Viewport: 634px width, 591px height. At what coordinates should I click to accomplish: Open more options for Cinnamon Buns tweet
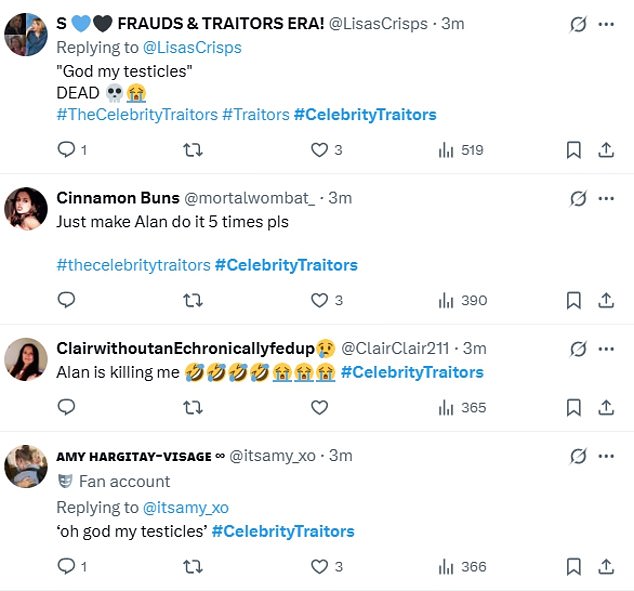coord(606,198)
